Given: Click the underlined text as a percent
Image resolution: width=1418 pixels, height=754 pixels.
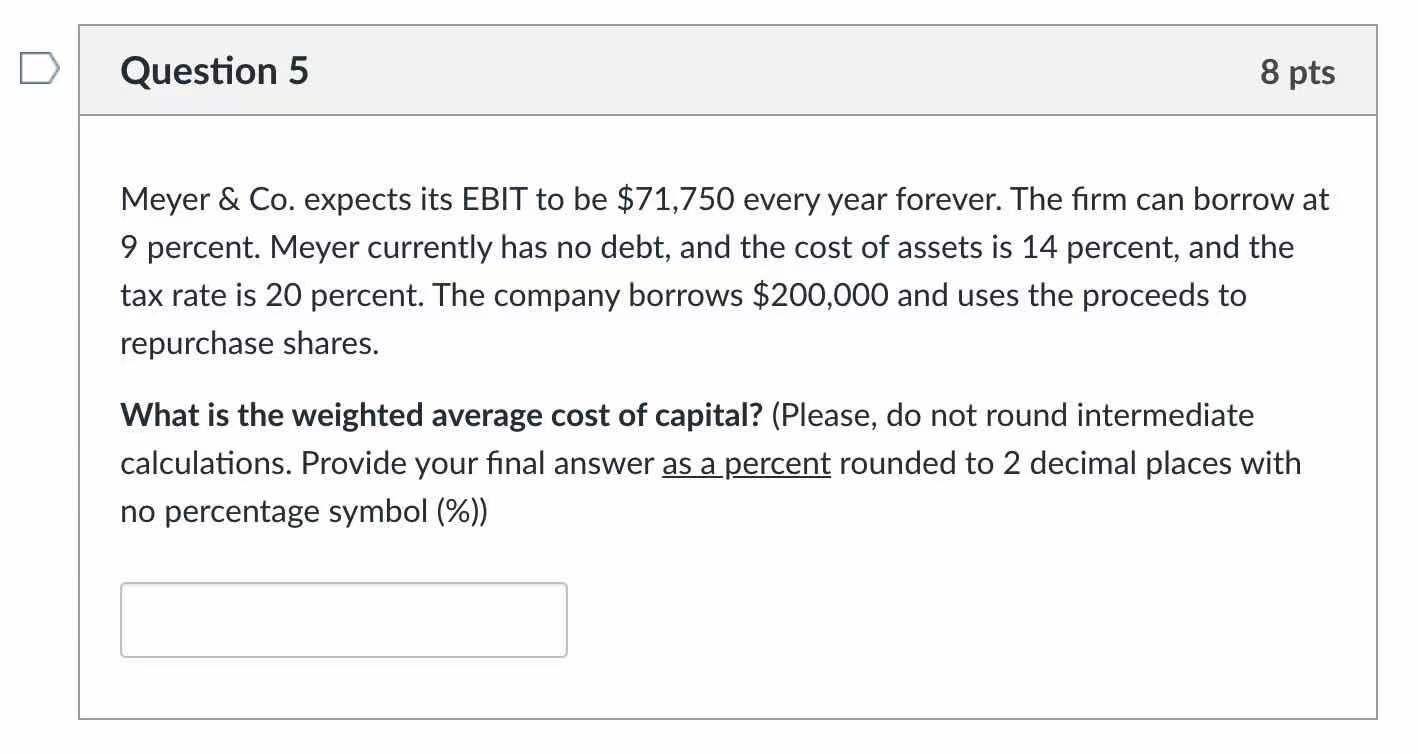Looking at the screenshot, I should pyautogui.click(x=745, y=463).
